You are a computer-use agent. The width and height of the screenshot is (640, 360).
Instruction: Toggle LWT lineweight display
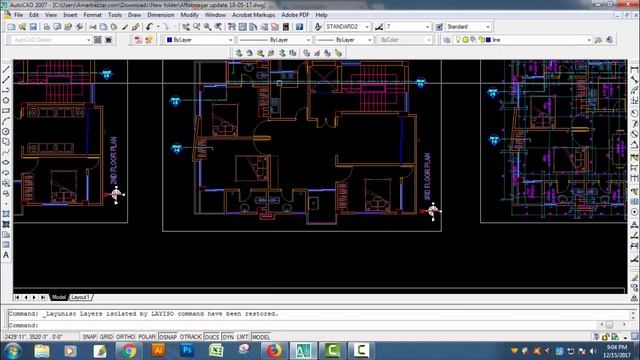[242, 337]
